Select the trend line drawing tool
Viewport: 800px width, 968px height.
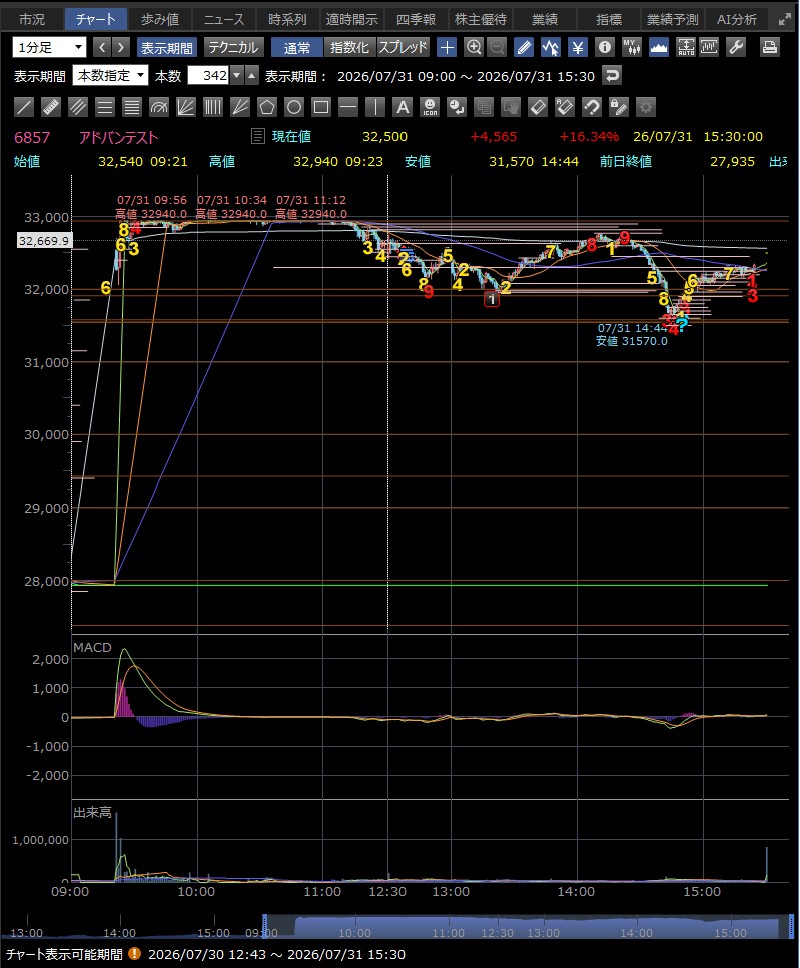point(24,107)
